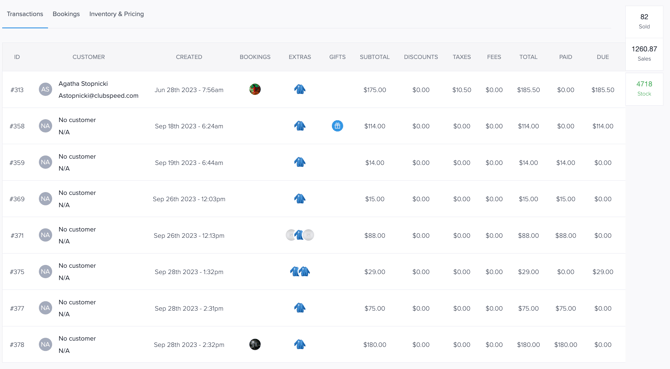Click the DUE column header
The image size is (670, 369).
point(603,57)
